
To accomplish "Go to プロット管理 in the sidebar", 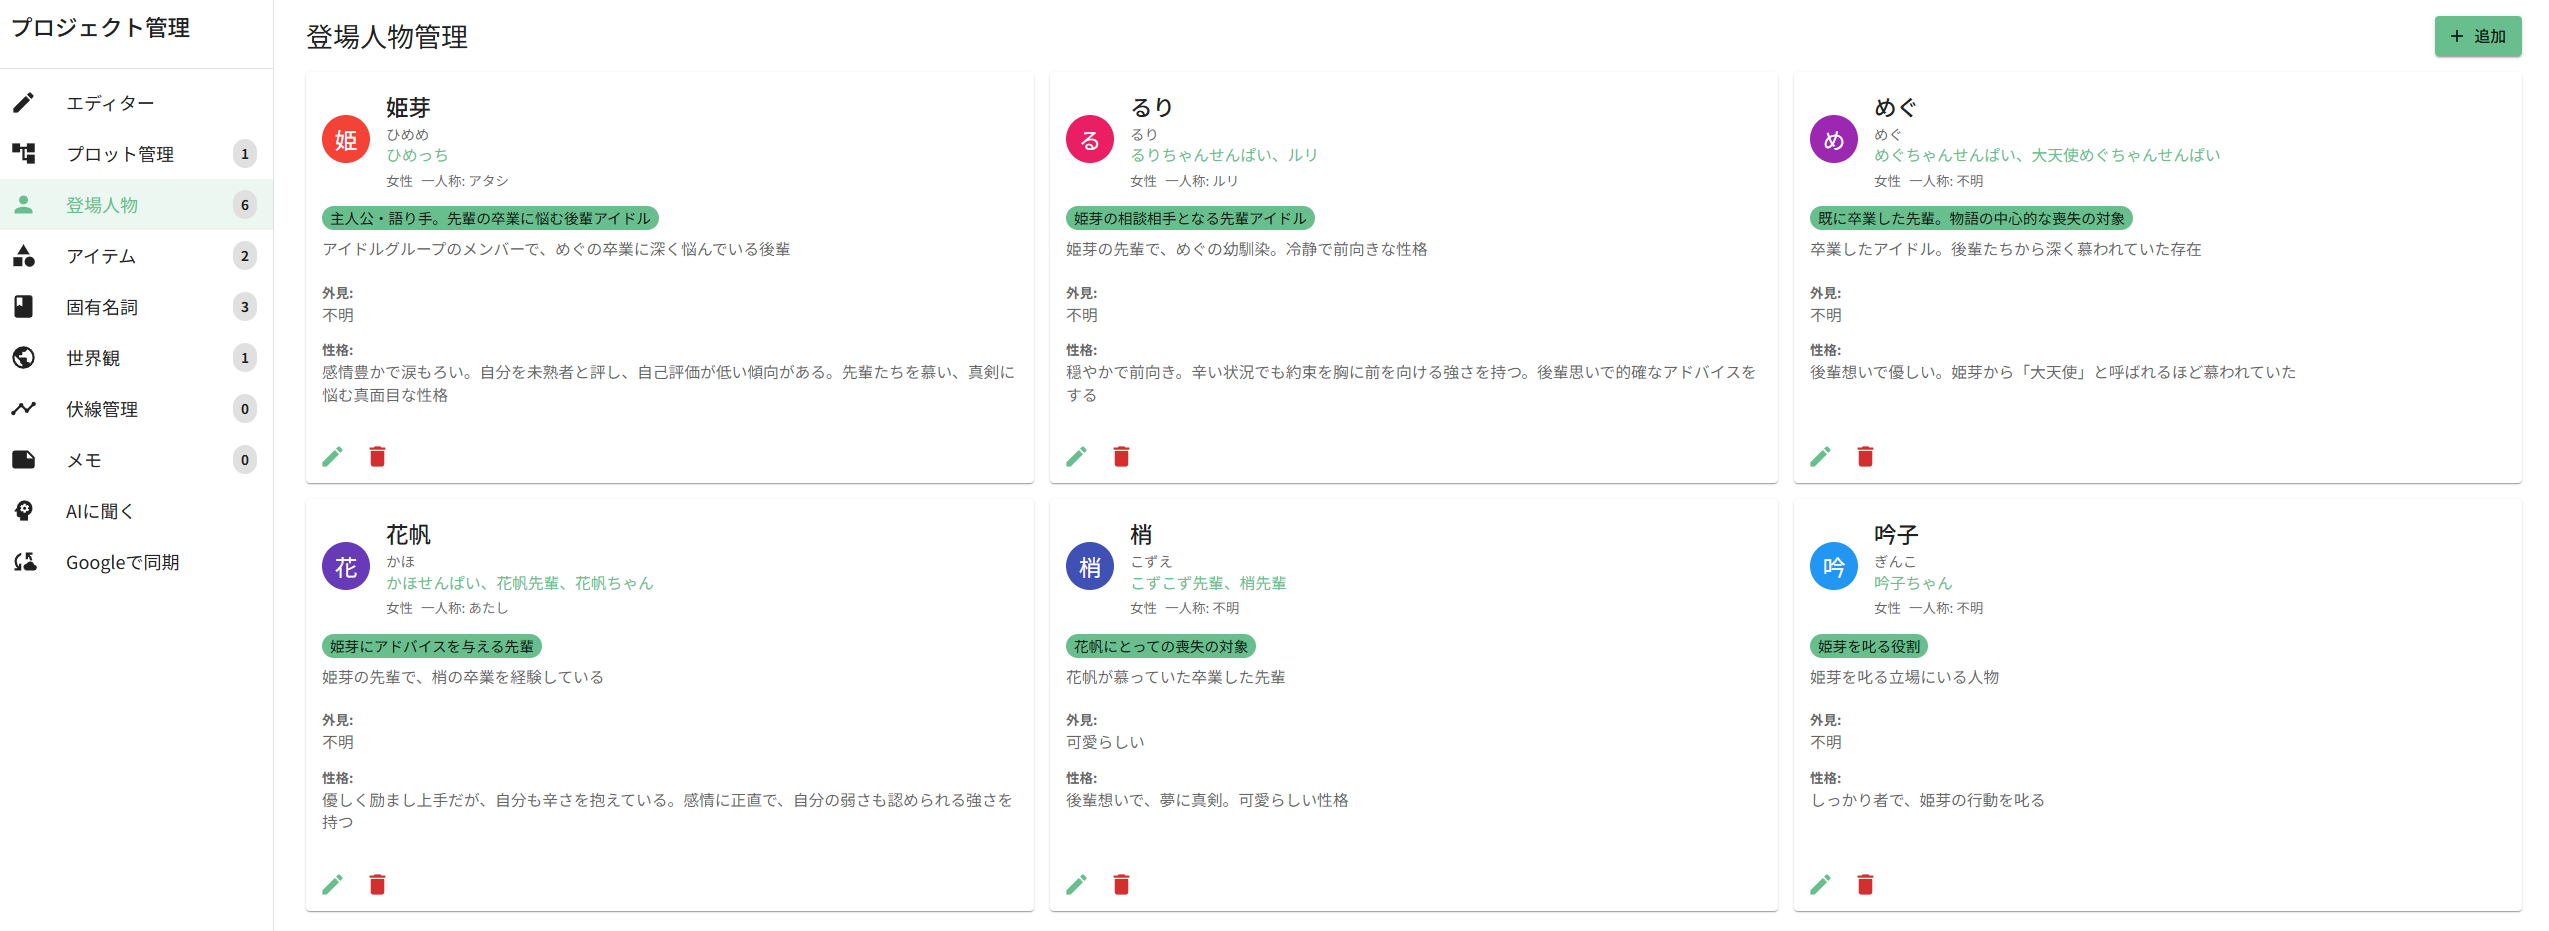I will (120, 154).
